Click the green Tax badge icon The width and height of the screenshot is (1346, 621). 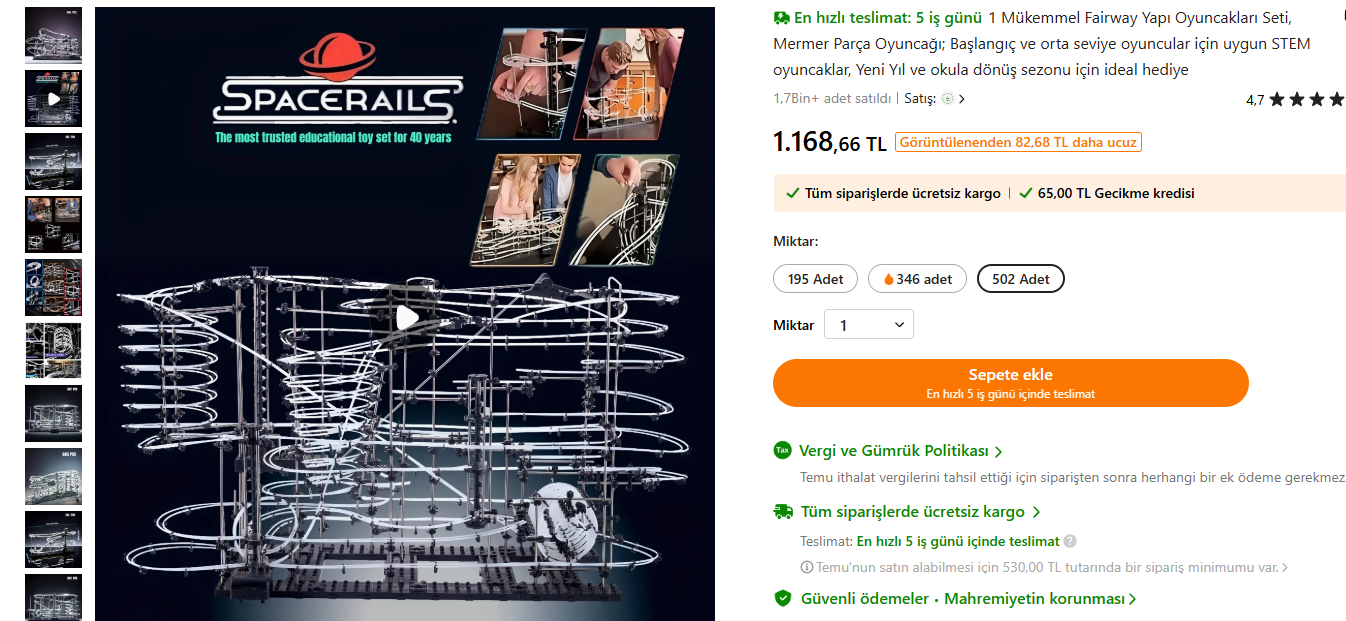[x=783, y=451]
